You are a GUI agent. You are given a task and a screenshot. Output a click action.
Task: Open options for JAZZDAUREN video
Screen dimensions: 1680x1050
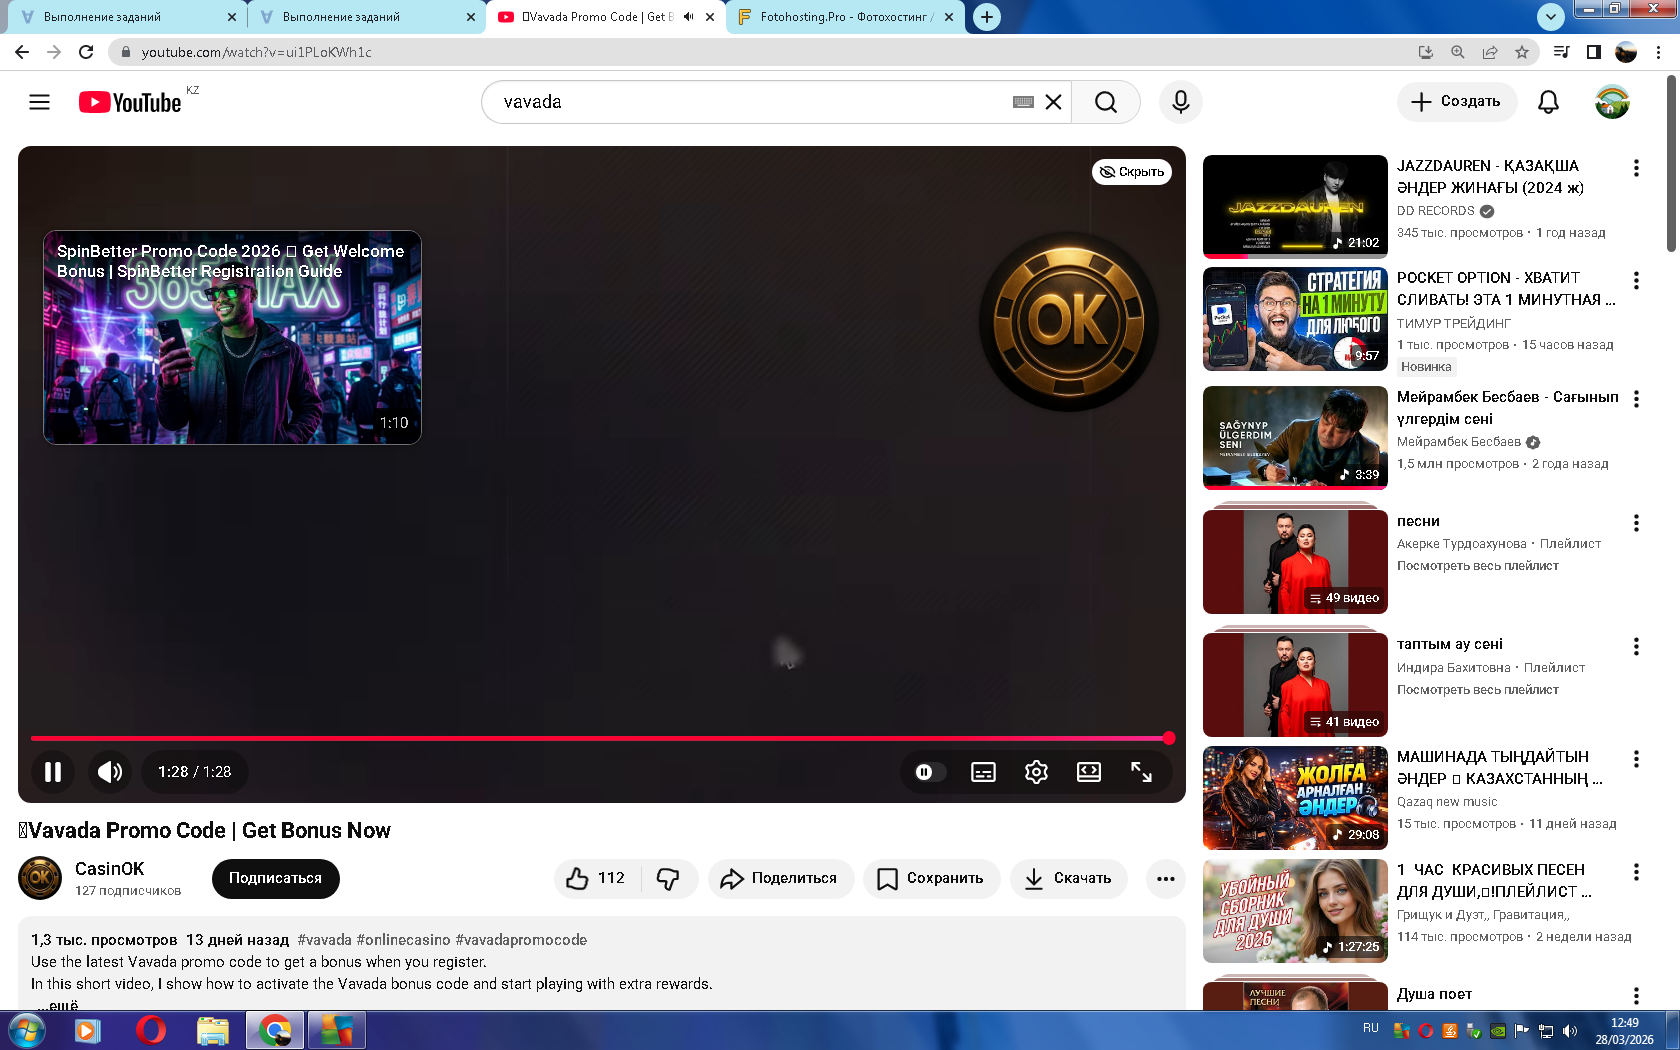tap(1636, 168)
